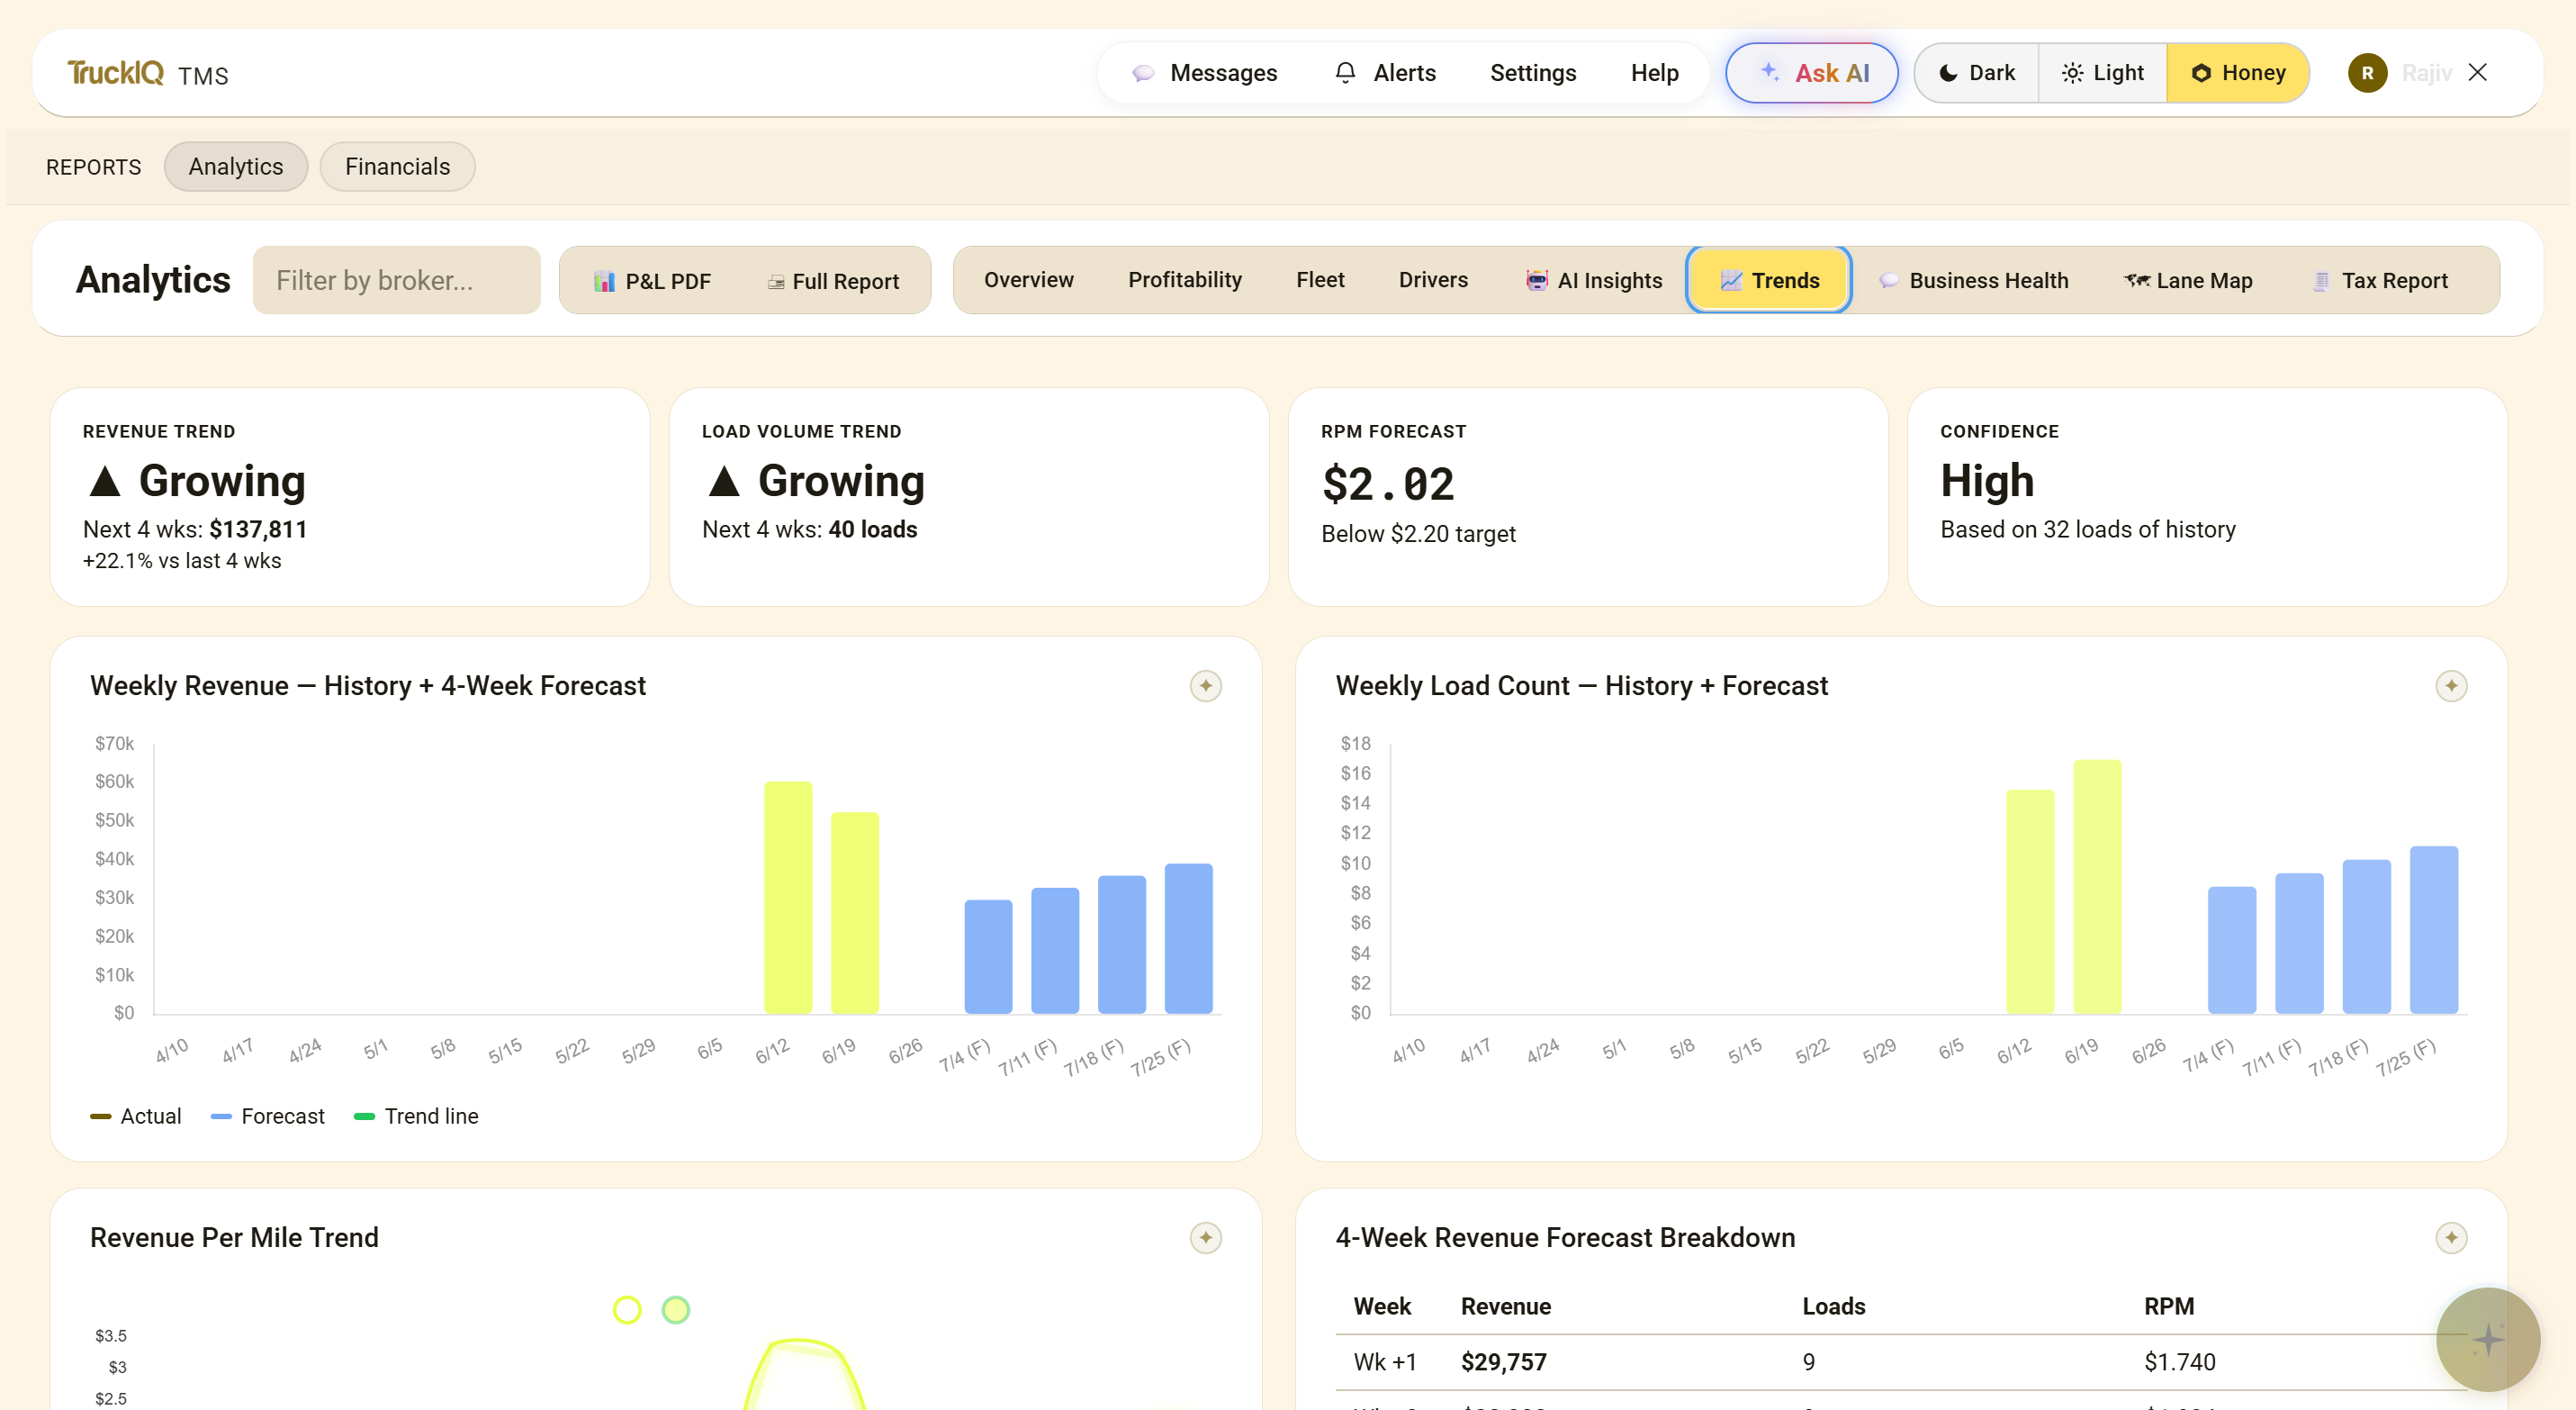Toggle the Trend line legend entry

coord(416,1116)
